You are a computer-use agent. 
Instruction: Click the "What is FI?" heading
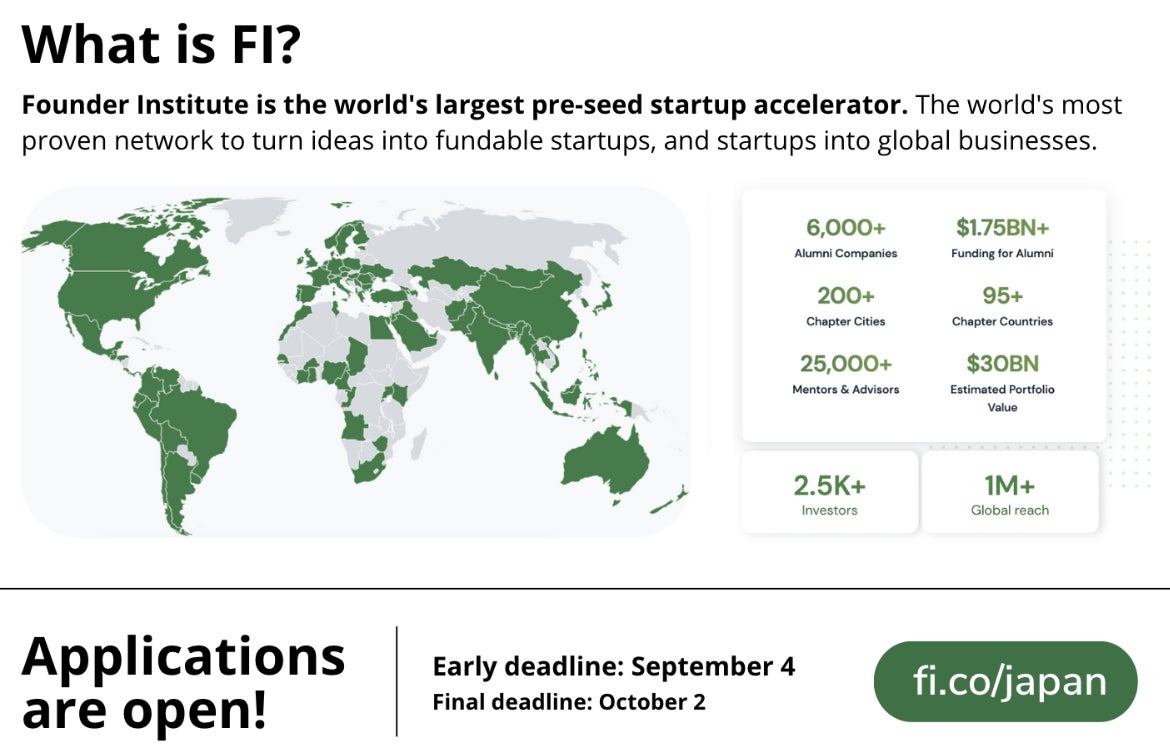click(x=160, y=44)
